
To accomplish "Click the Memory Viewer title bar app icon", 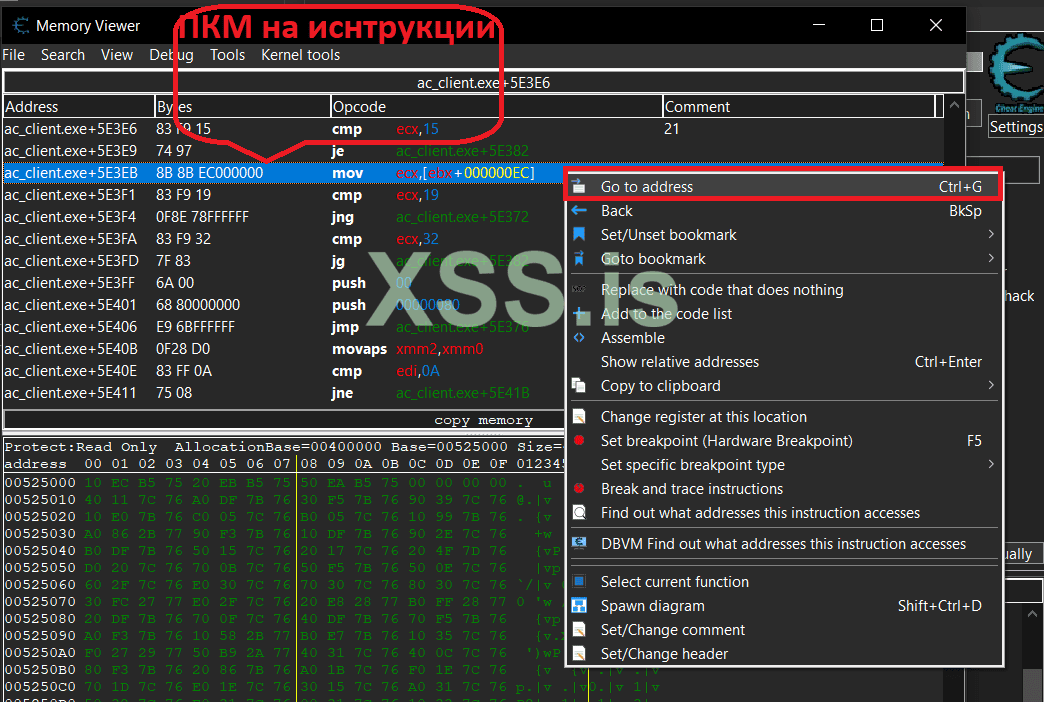I will point(20,25).
